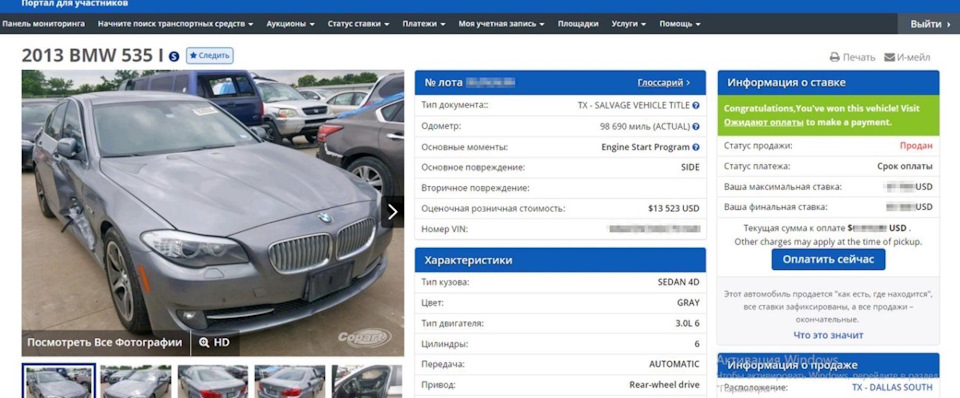
Task: Click Выйти logout button
Action: pos(929,24)
